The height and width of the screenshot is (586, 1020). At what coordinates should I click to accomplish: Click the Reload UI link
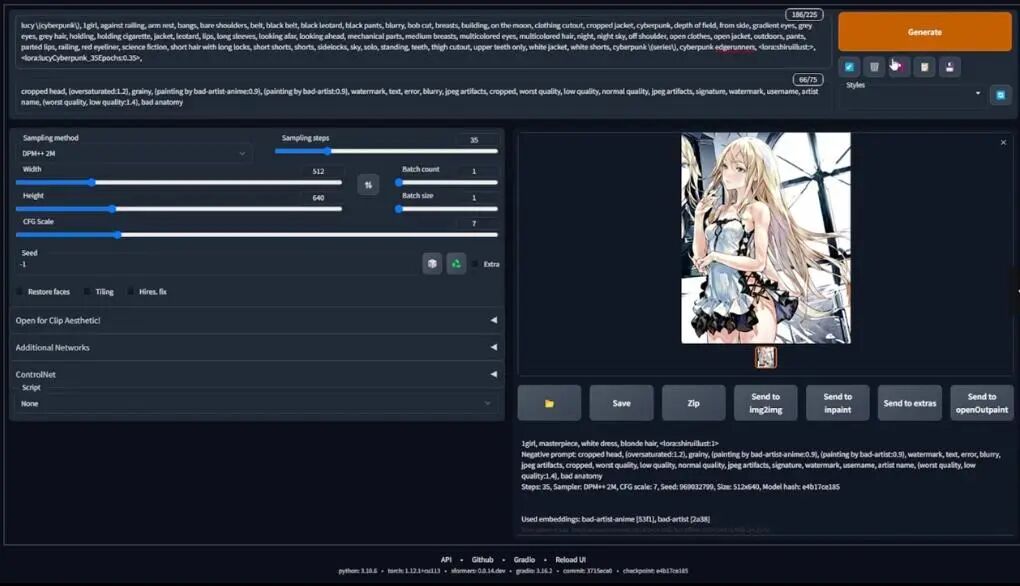(x=570, y=559)
